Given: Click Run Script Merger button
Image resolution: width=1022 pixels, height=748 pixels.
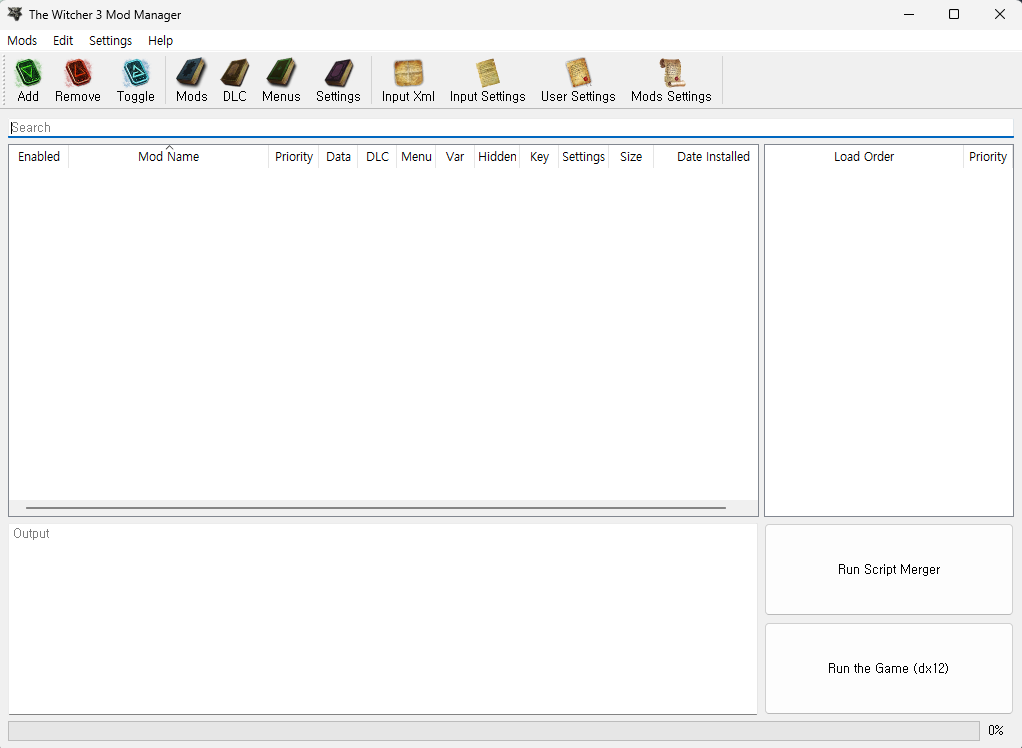Looking at the screenshot, I should pos(888,569).
